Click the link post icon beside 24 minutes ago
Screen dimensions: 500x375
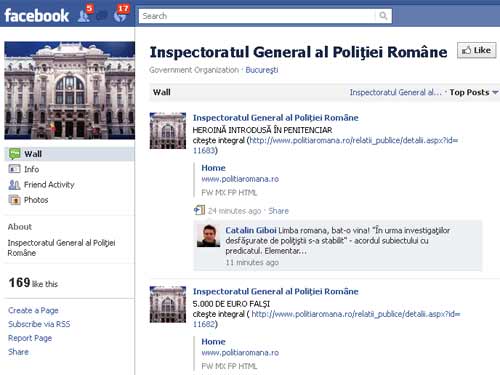(199, 210)
